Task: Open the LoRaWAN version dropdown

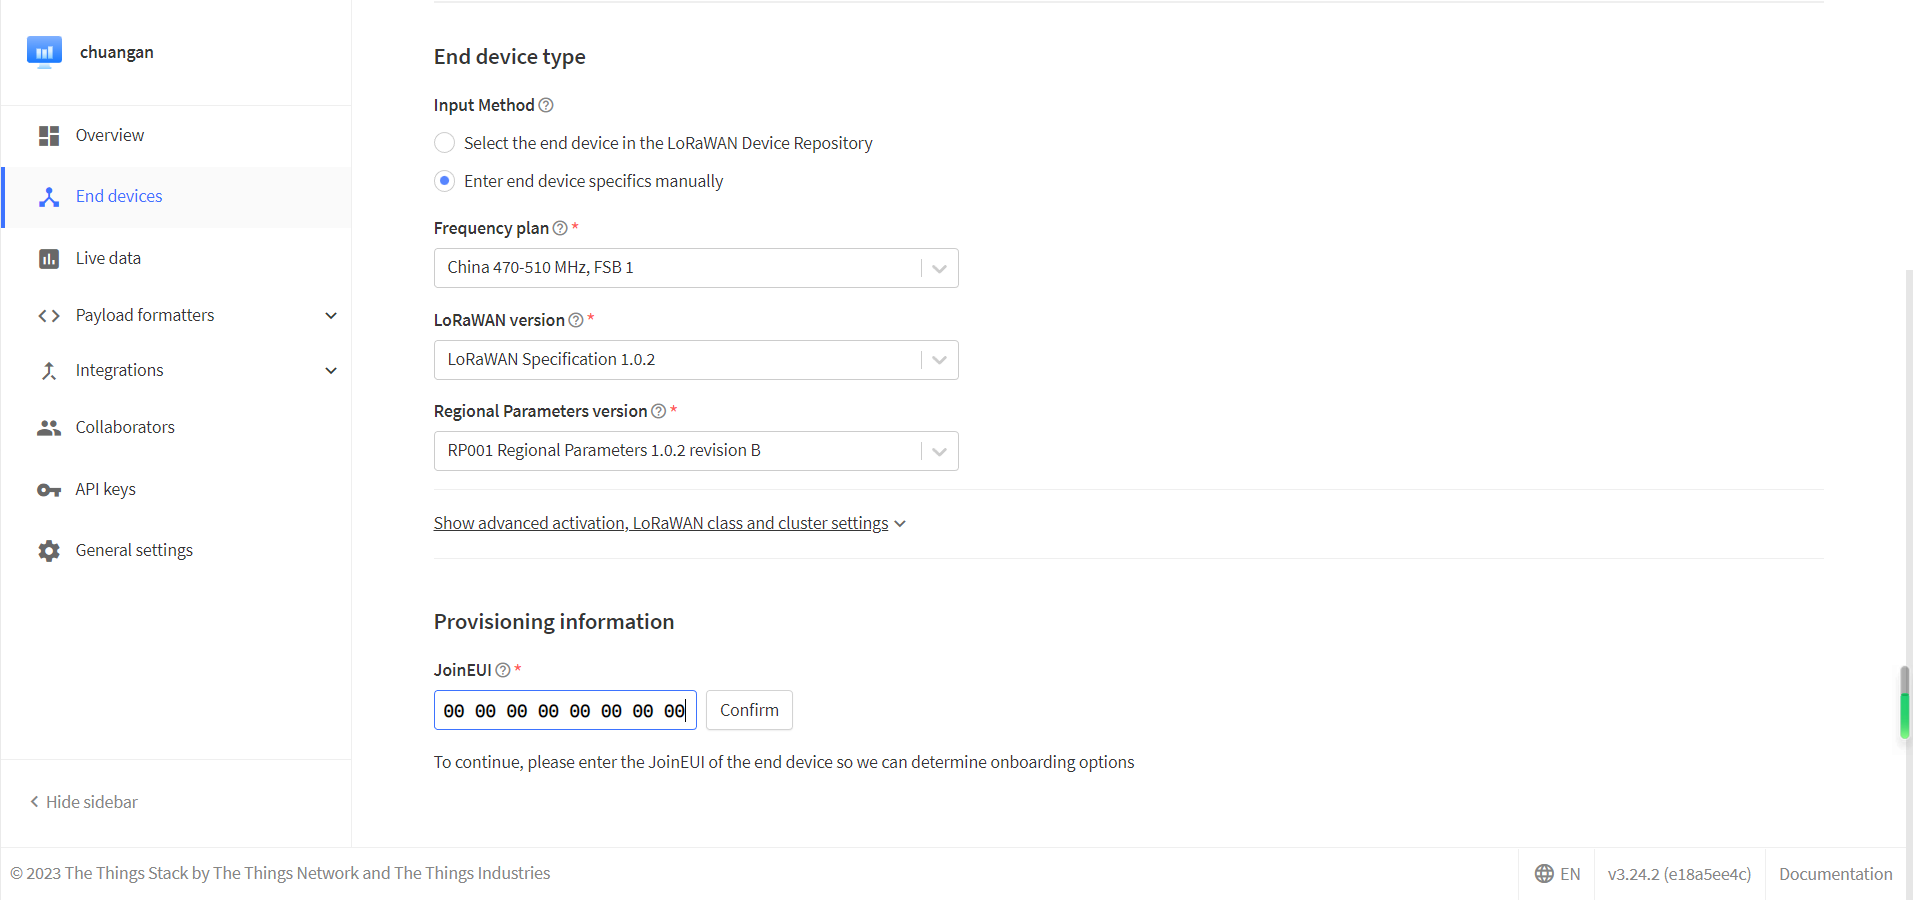Action: [695, 360]
